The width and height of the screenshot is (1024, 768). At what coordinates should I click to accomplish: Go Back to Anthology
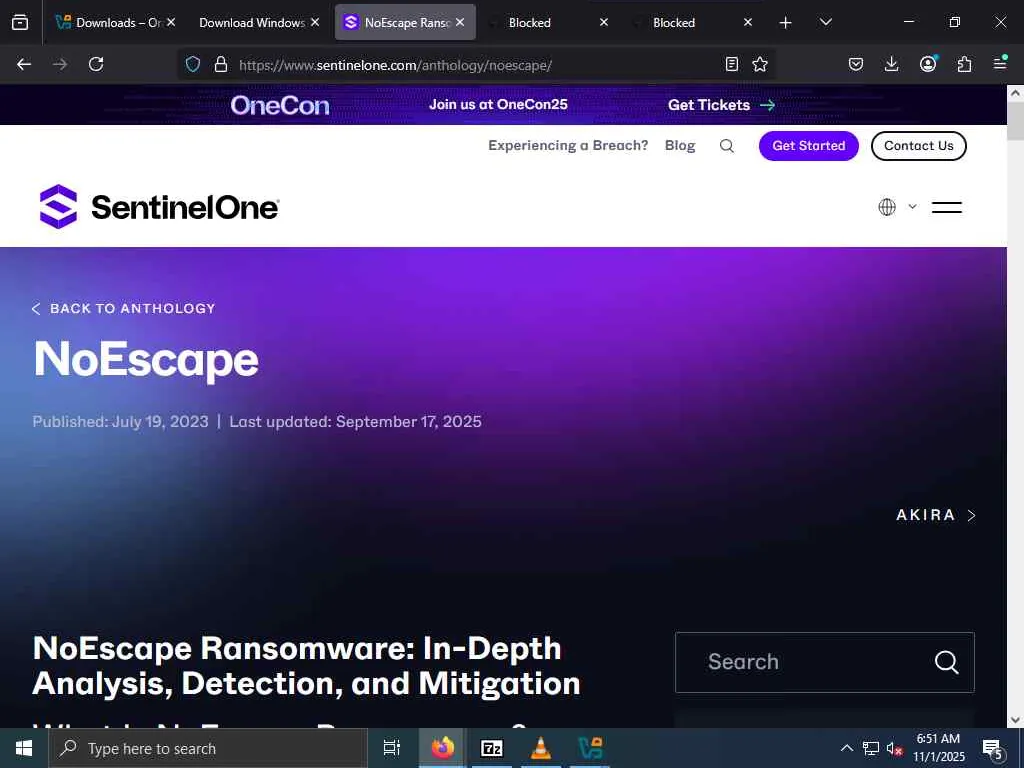123,308
